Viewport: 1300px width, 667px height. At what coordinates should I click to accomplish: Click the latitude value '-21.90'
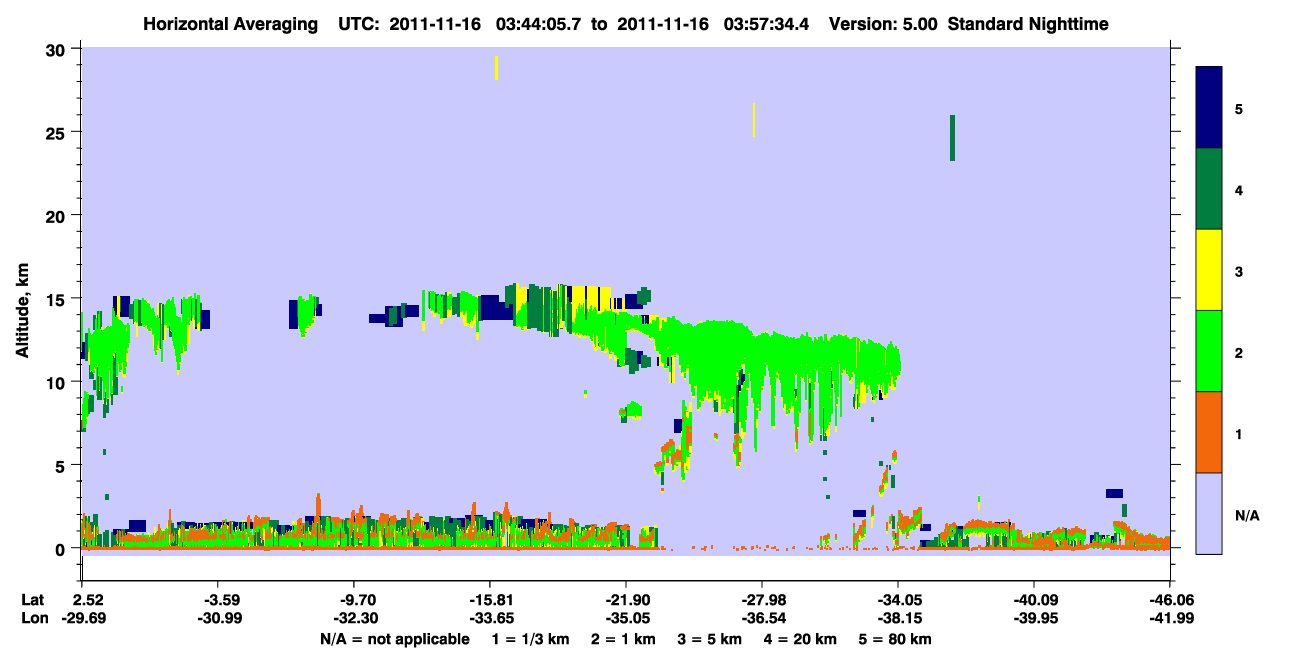click(625, 601)
